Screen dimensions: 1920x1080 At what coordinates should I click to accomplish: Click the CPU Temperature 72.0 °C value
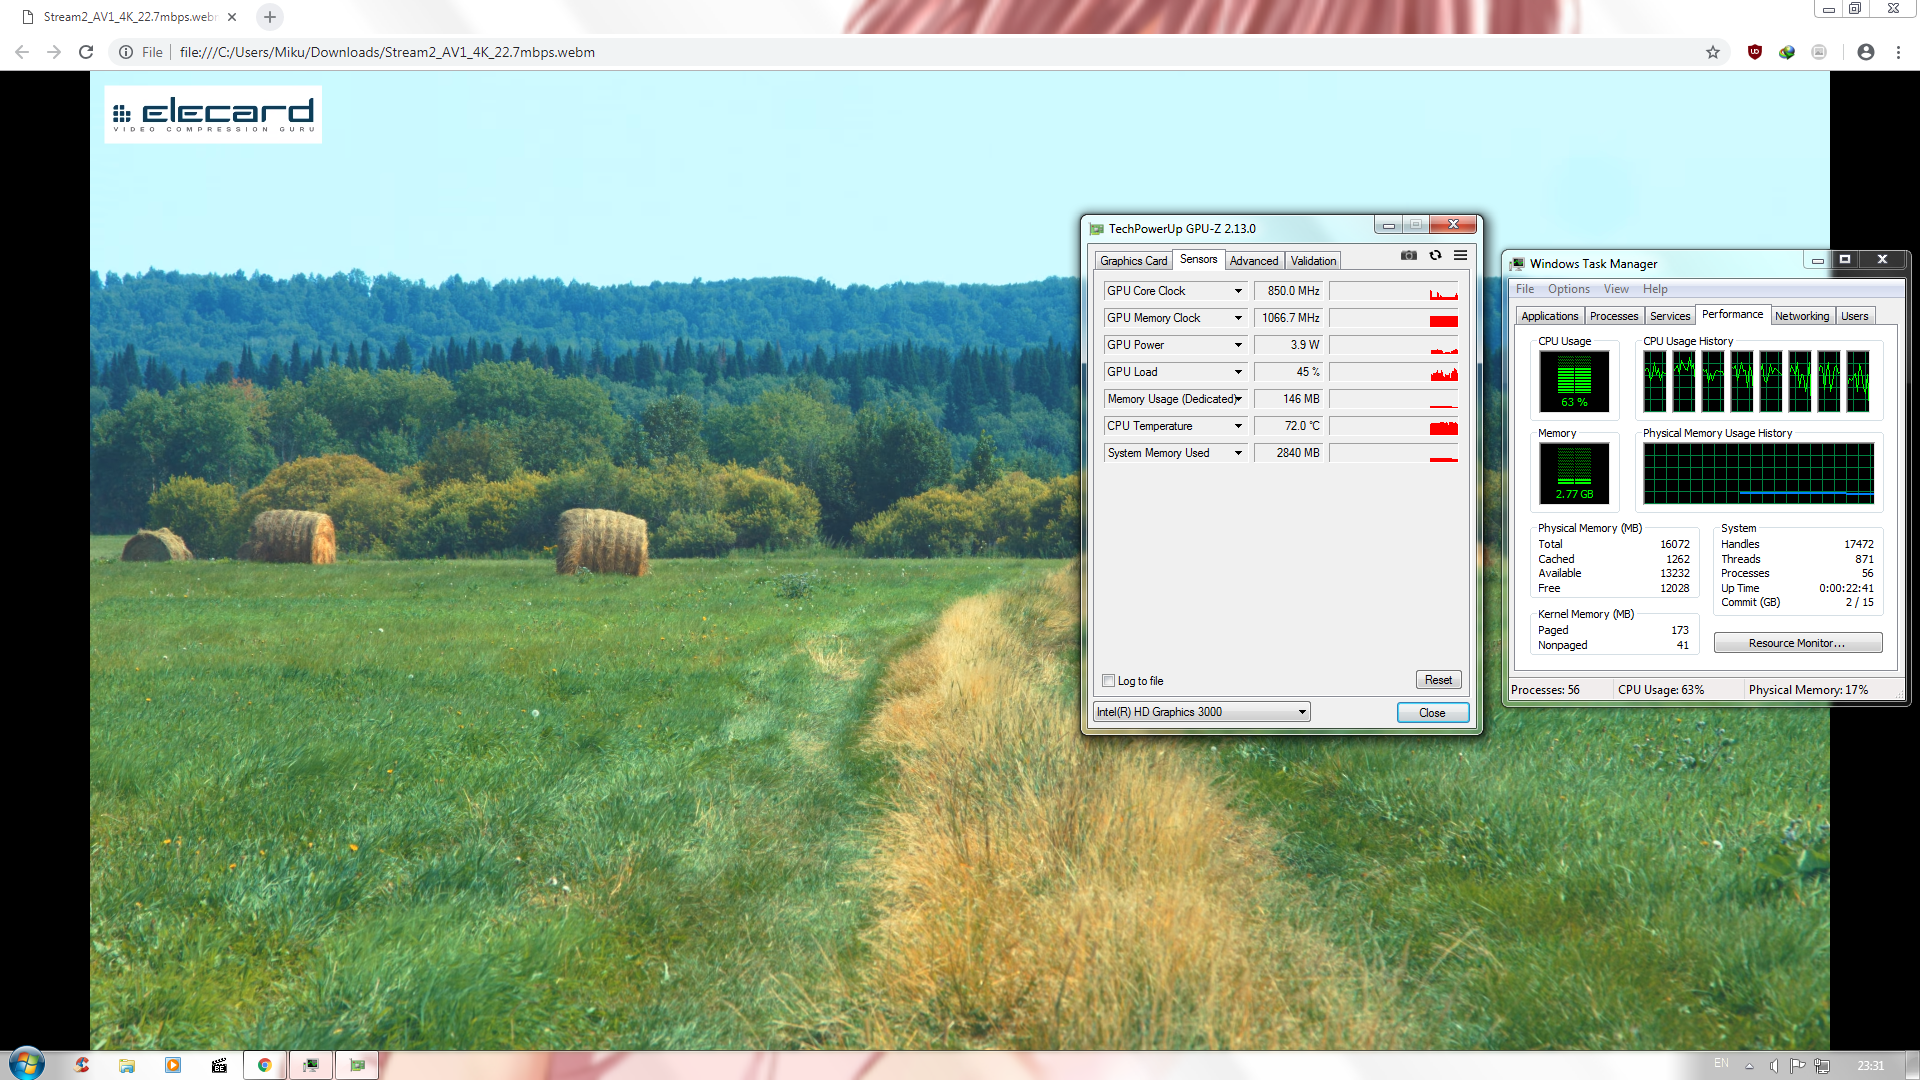click(x=1289, y=426)
